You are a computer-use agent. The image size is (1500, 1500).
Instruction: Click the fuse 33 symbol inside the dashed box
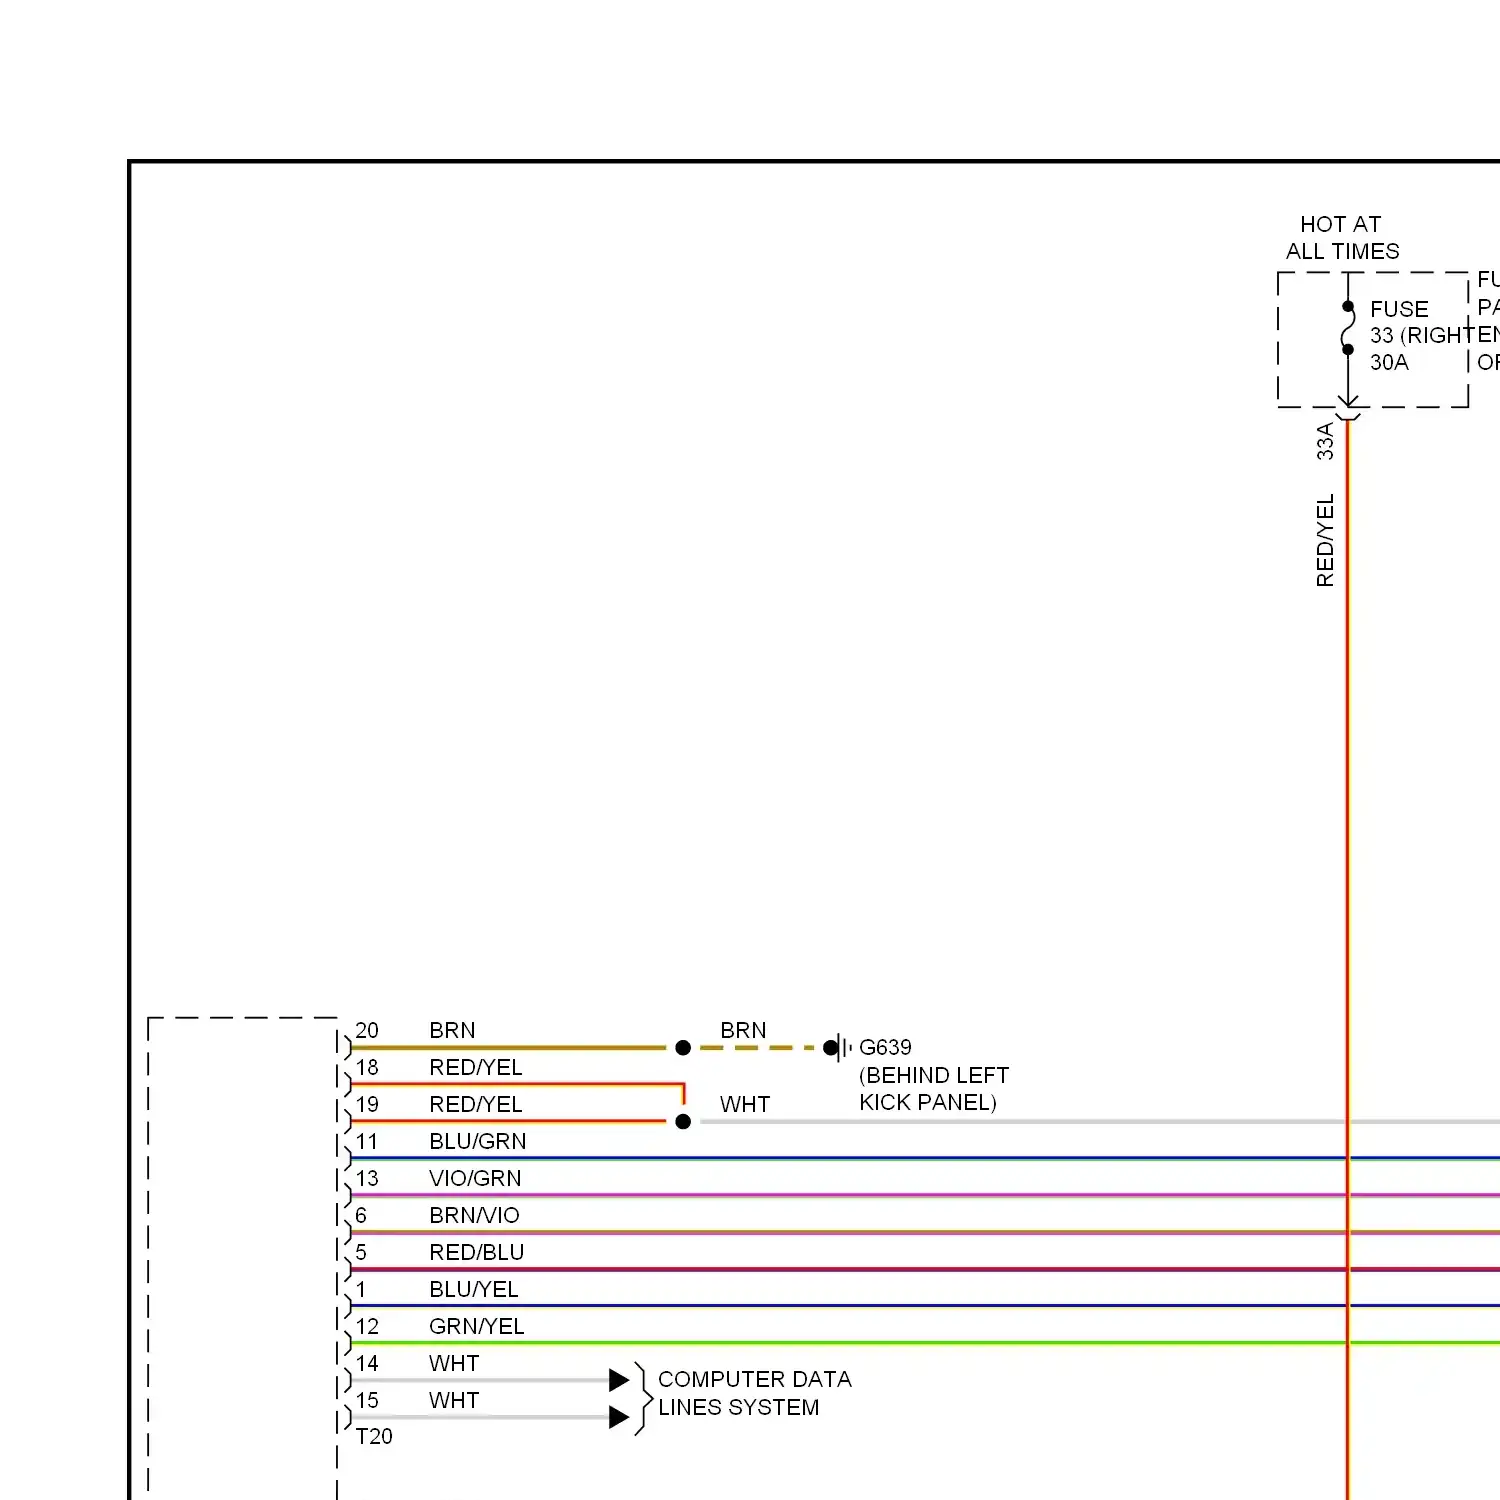(x=1348, y=328)
